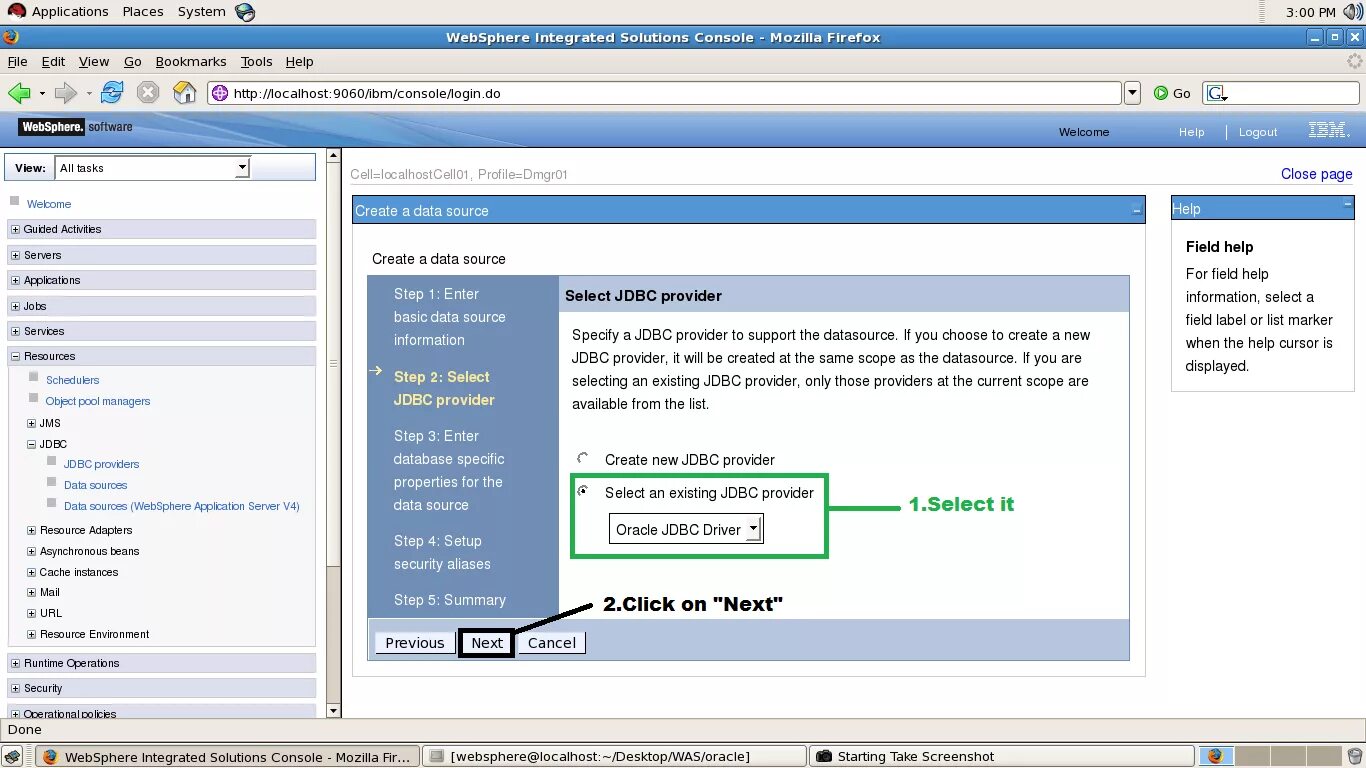Click the volume speaker icon in top panel
This screenshot has height=768, width=1366.
[1352, 12]
